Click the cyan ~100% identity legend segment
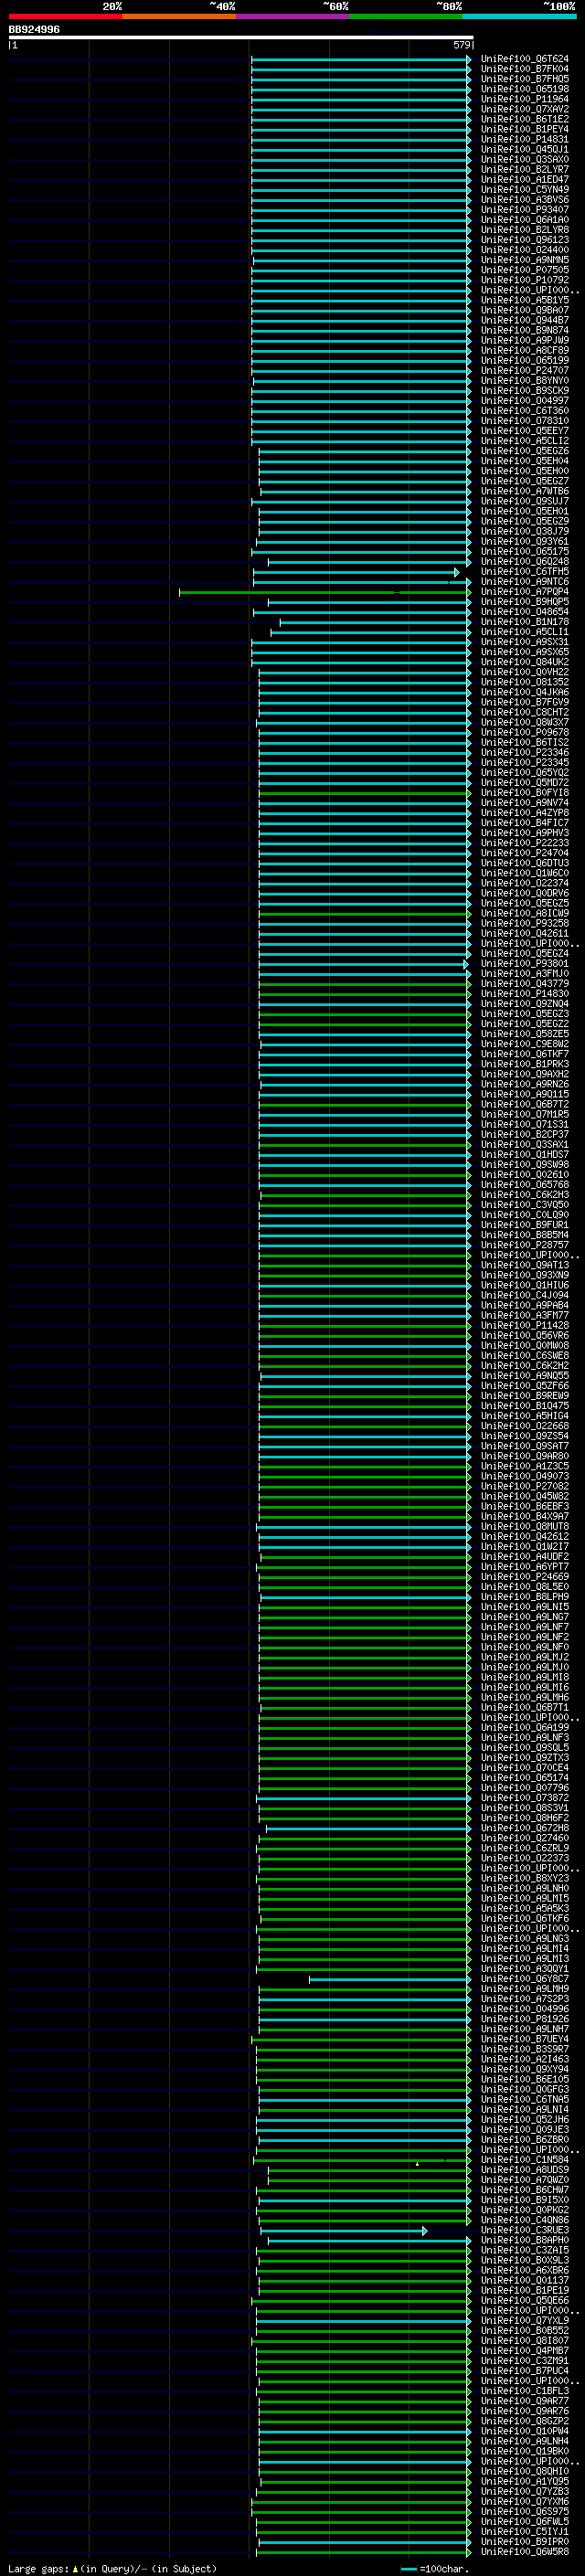This screenshot has width=585, height=2576. pyautogui.click(x=519, y=16)
